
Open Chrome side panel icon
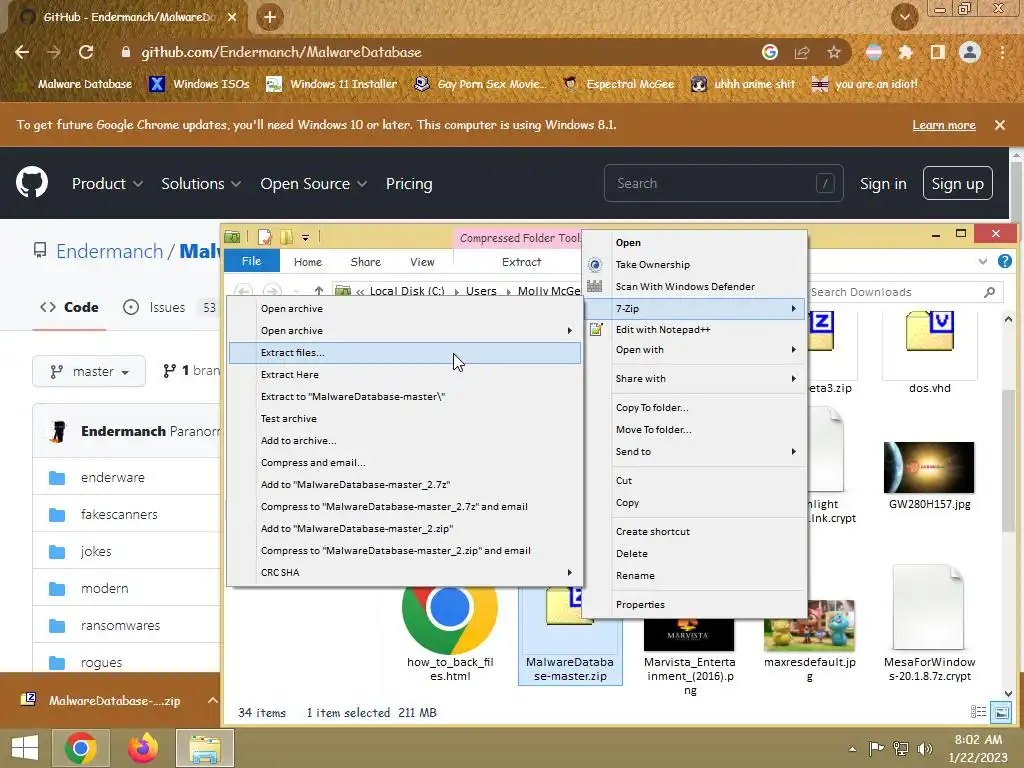[x=938, y=52]
